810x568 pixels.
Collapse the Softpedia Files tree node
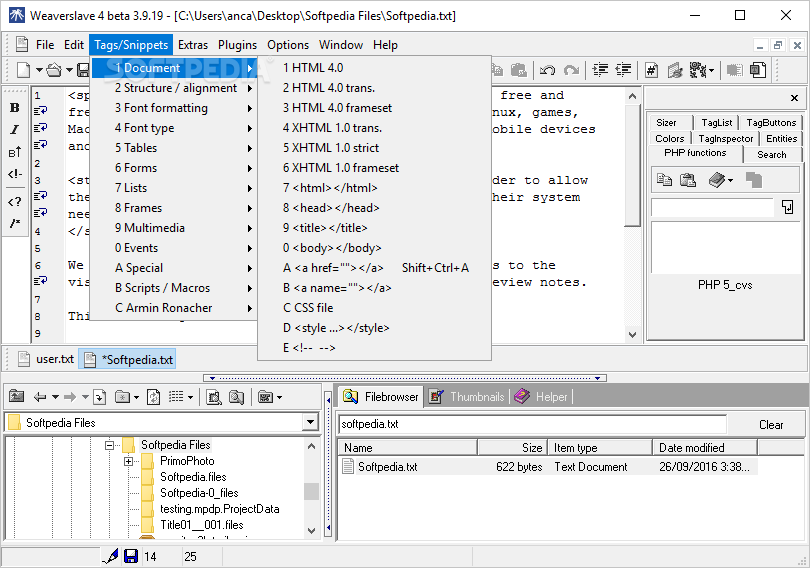[110, 445]
